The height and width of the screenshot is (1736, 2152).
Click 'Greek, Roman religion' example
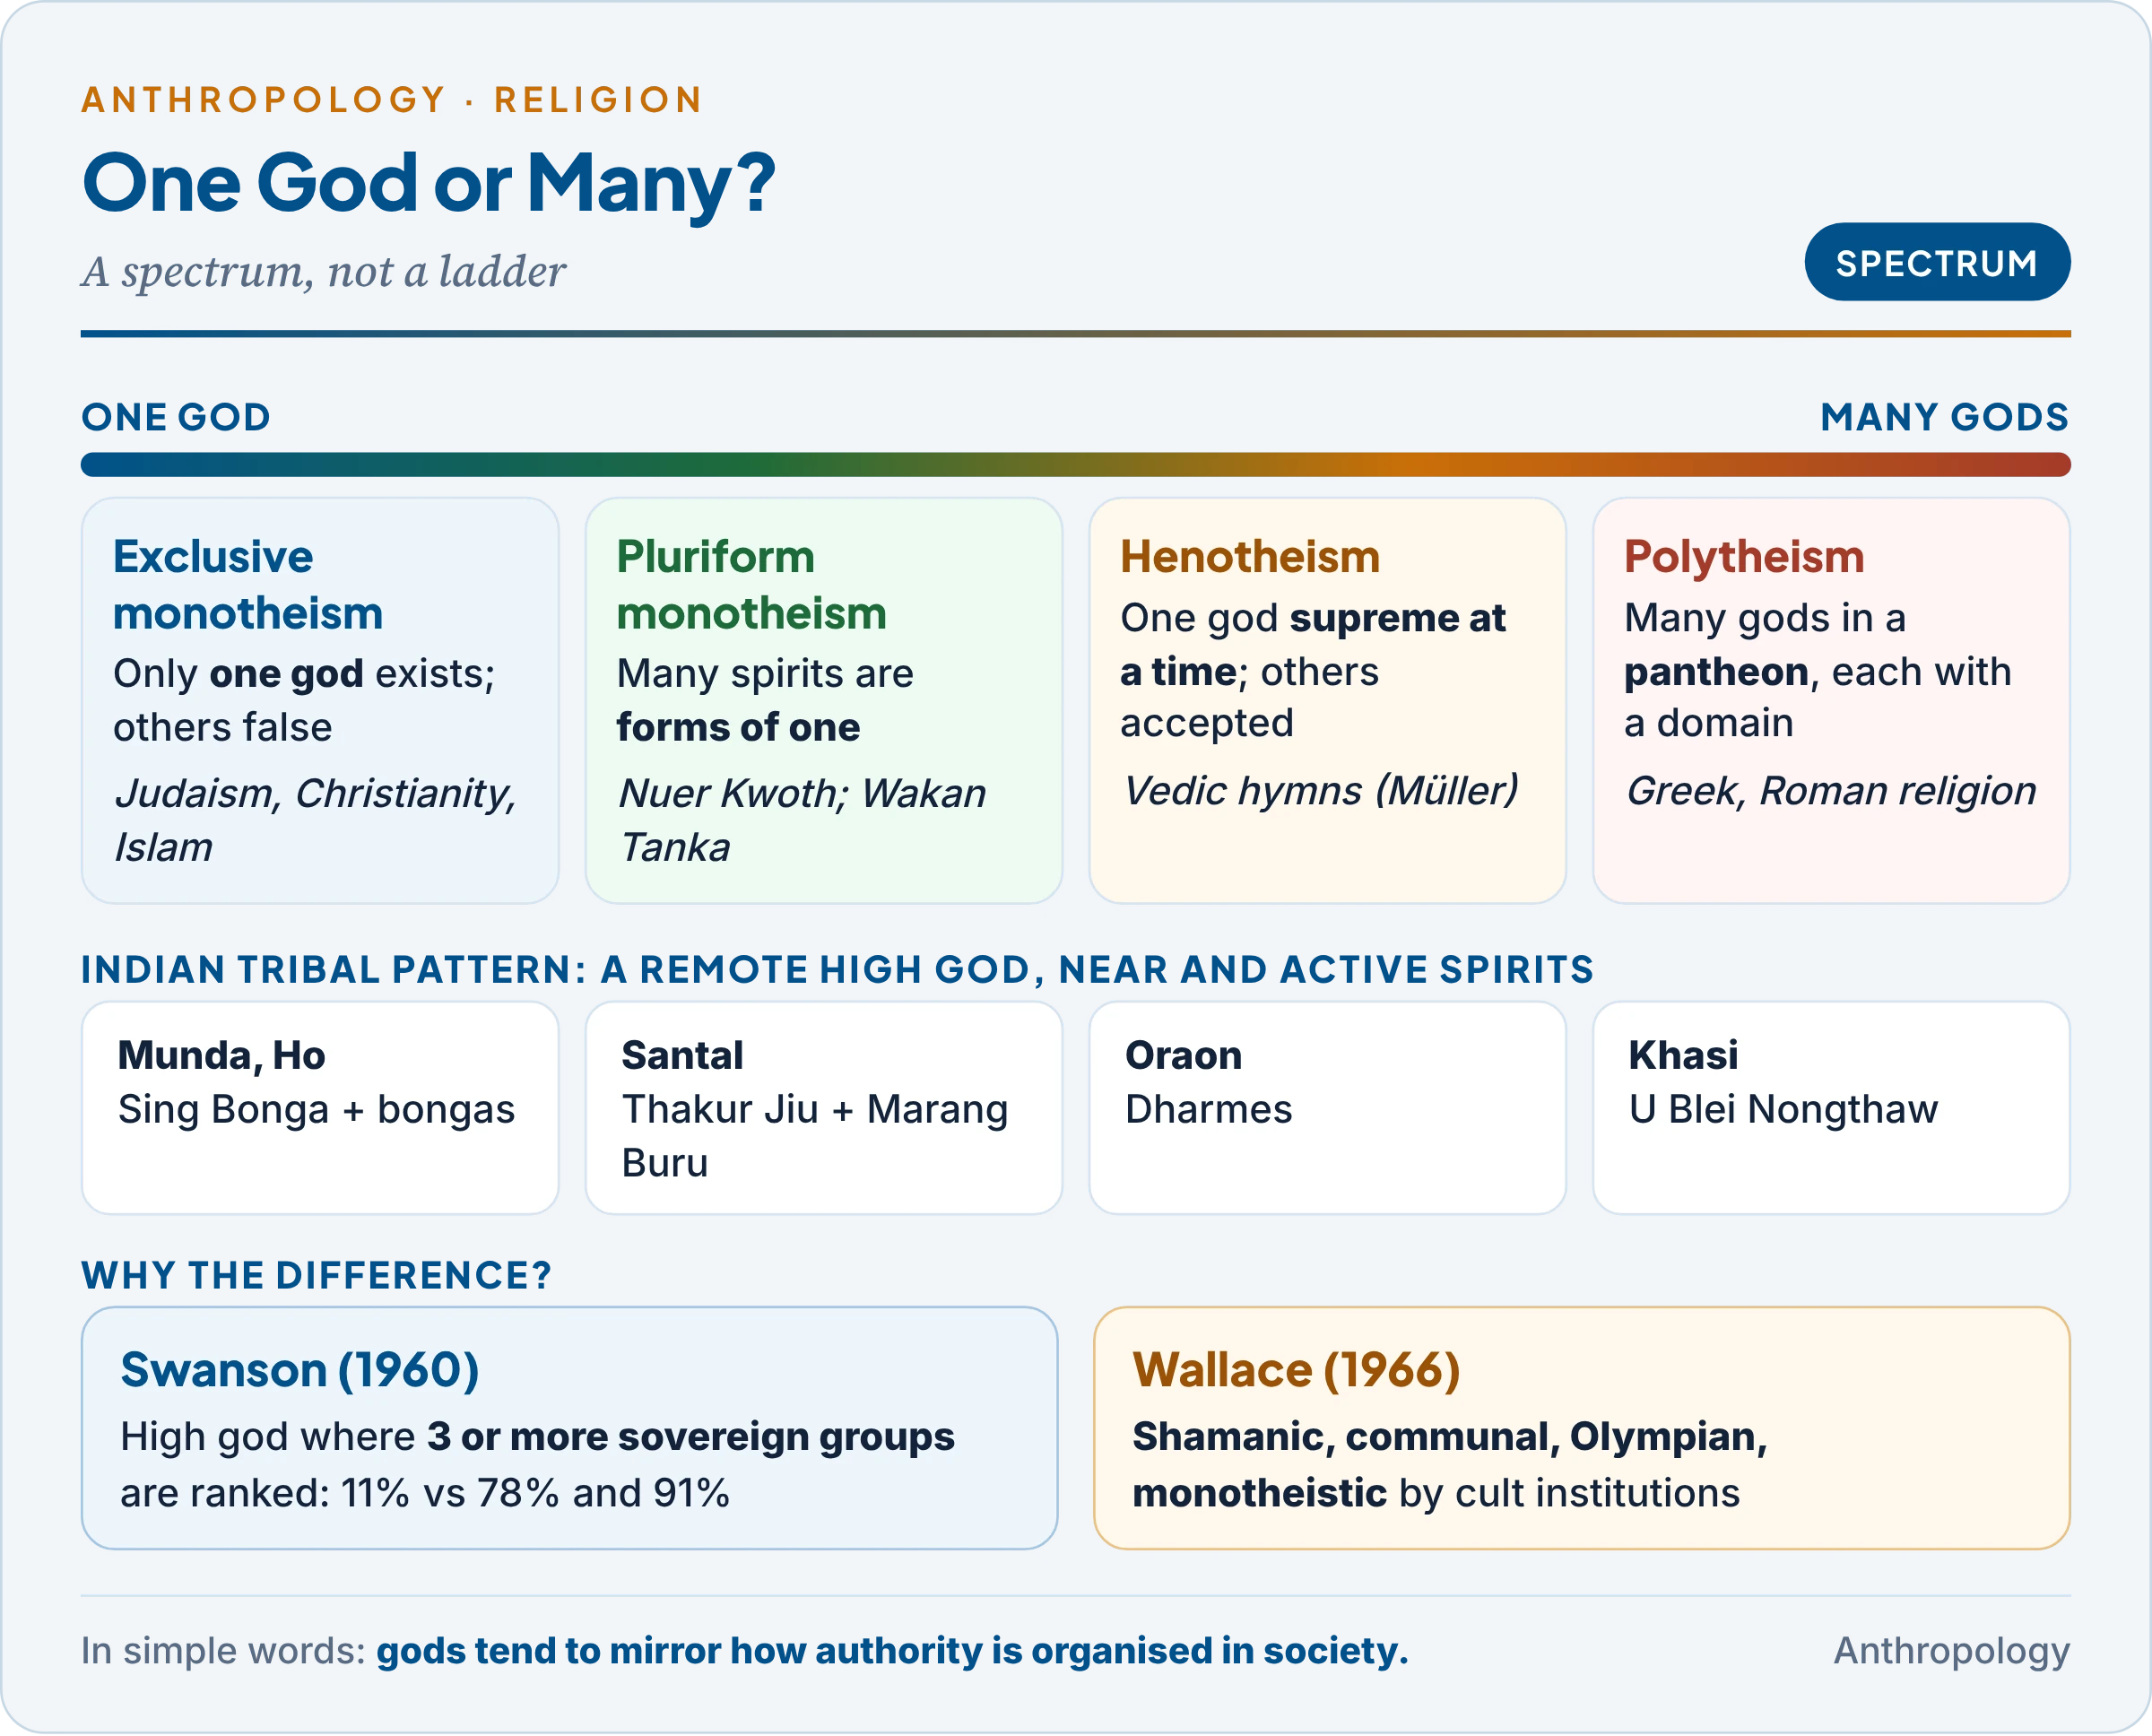(1831, 791)
